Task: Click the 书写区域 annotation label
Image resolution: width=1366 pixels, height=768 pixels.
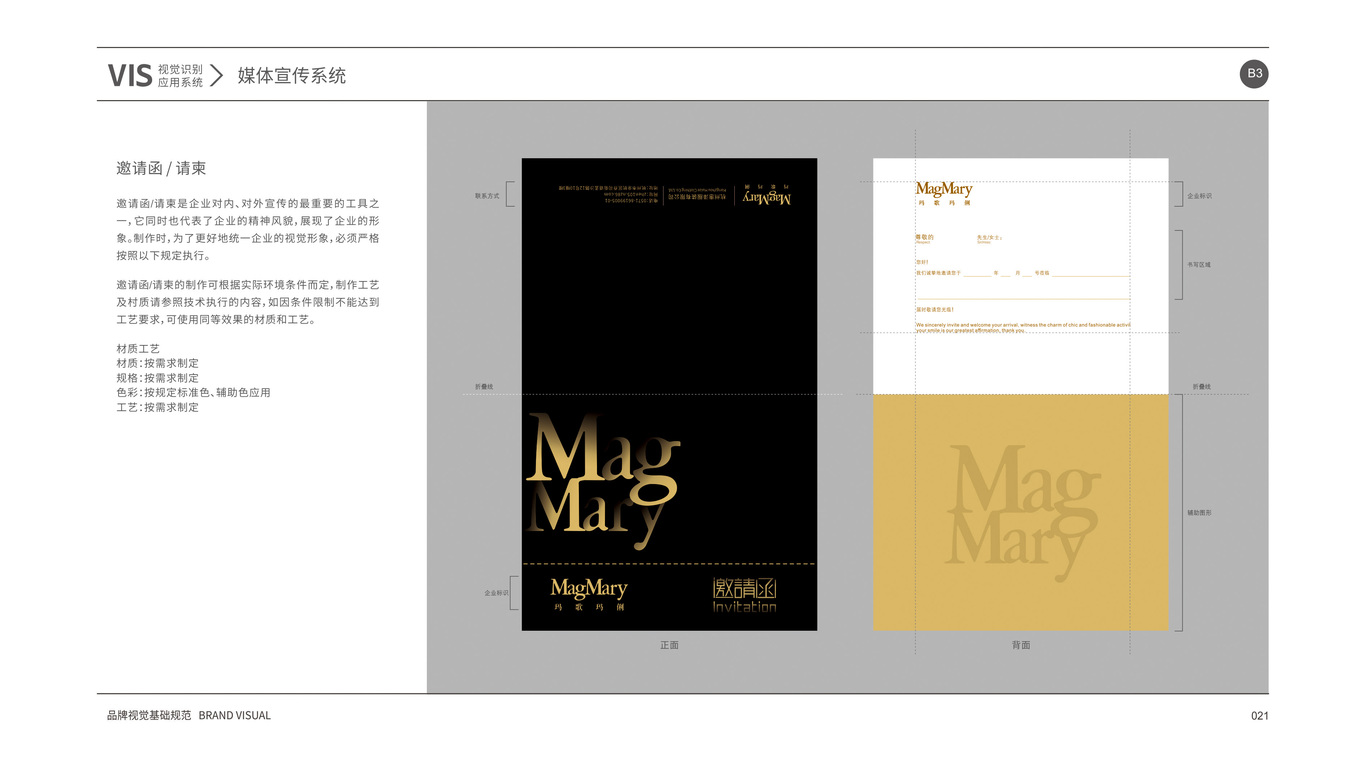Action: pos(1199,265)
